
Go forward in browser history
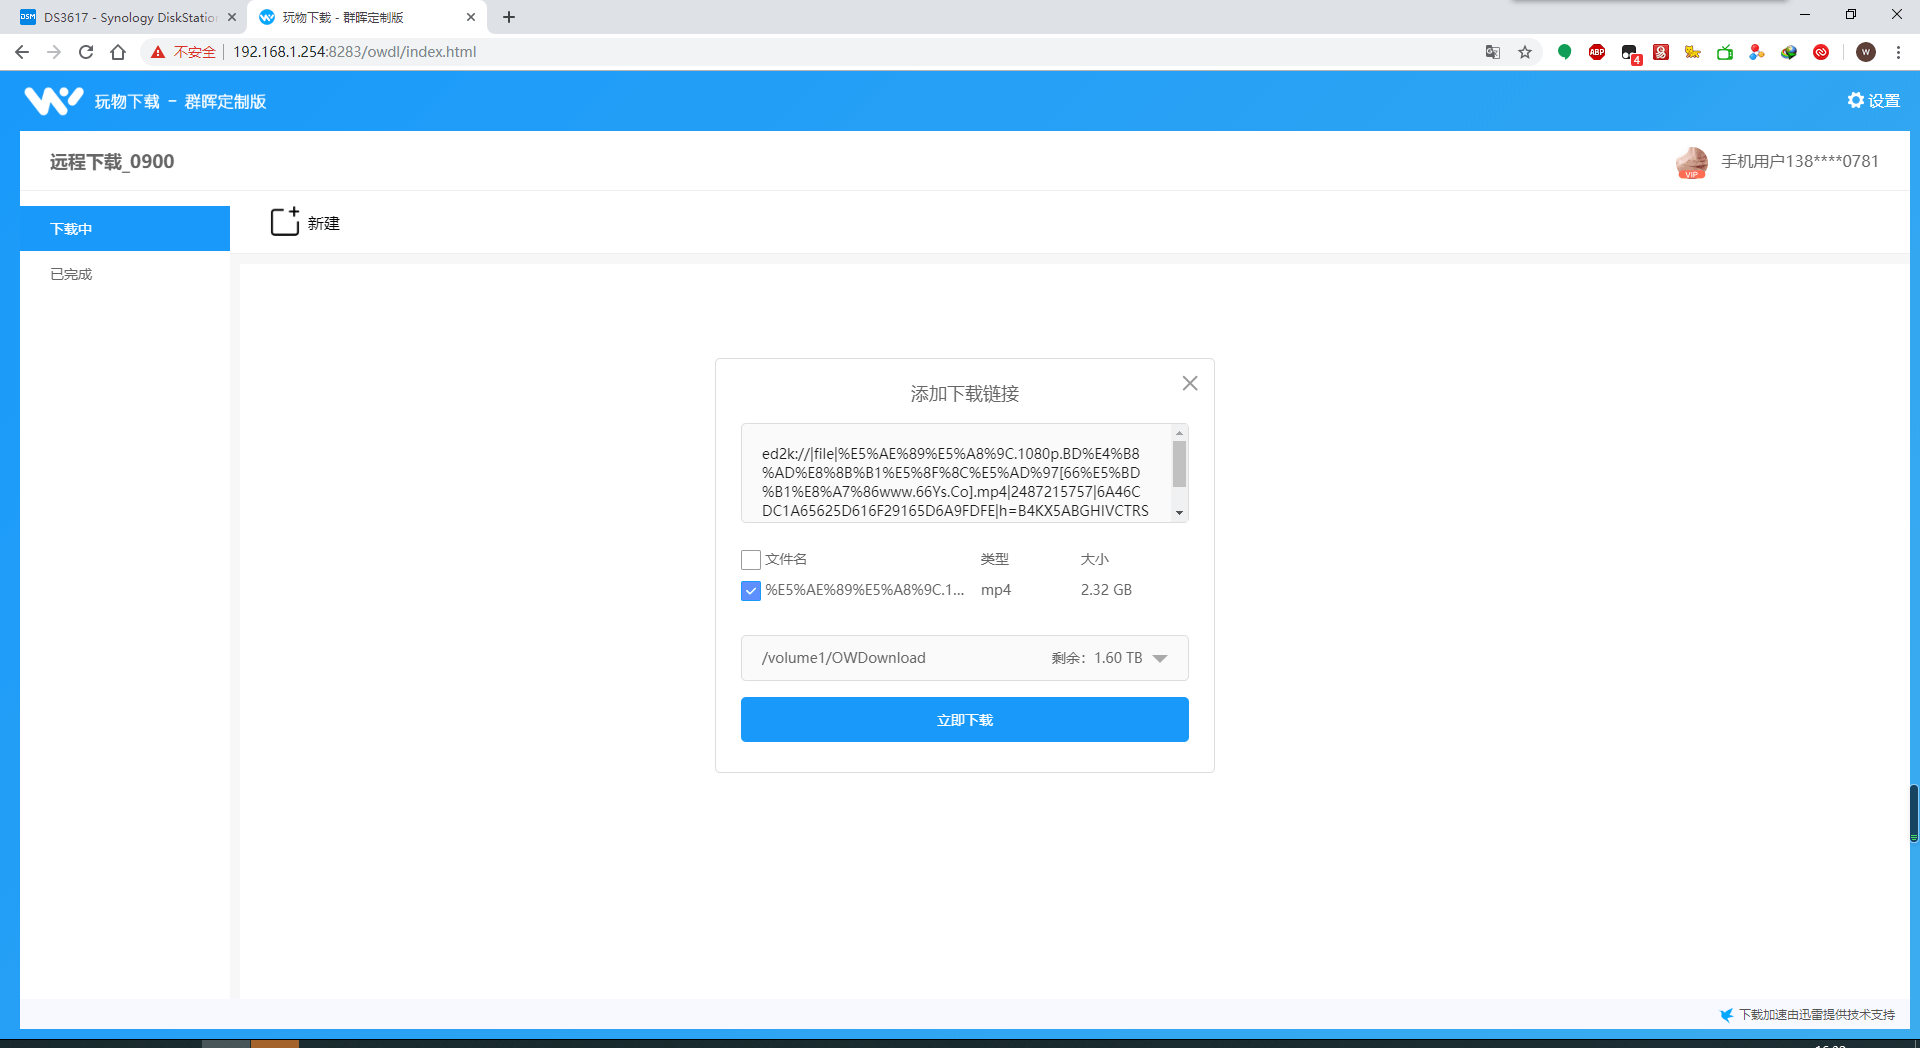click(x=54, y=52)
